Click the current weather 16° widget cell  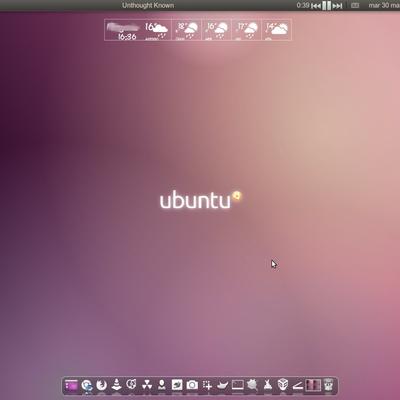point(156,30)
